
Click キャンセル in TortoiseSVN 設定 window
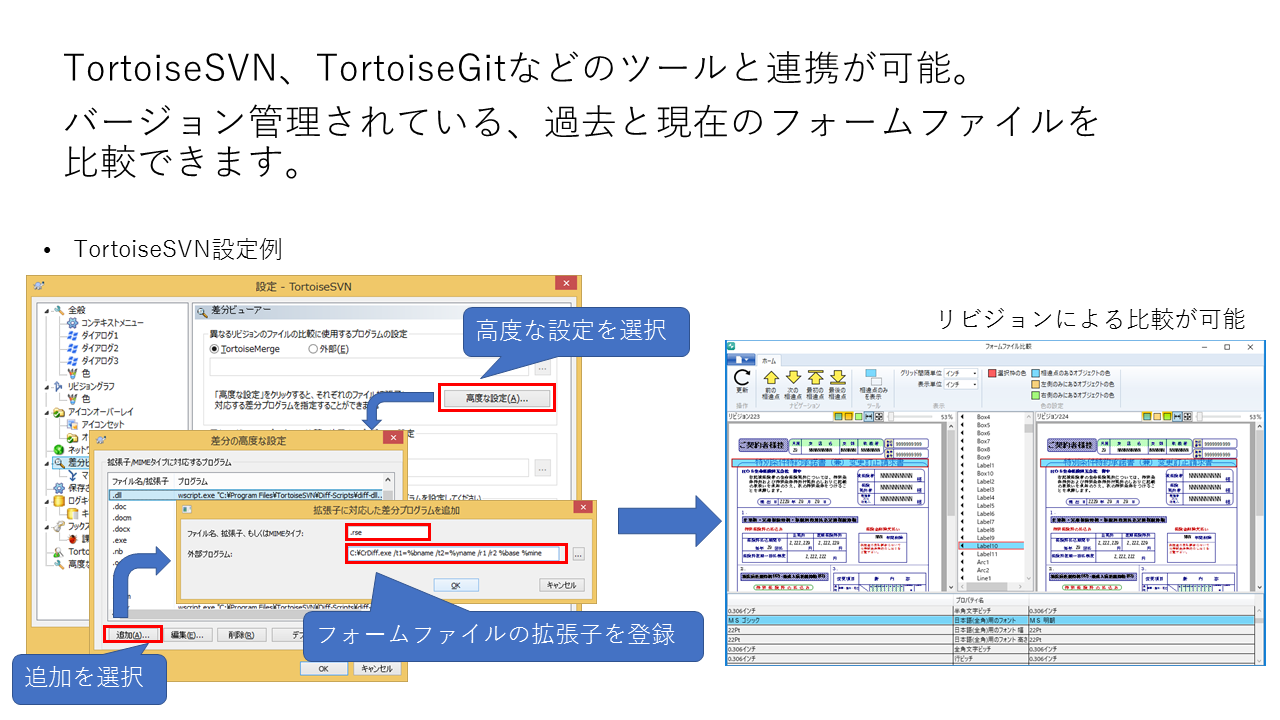[377, 669]
